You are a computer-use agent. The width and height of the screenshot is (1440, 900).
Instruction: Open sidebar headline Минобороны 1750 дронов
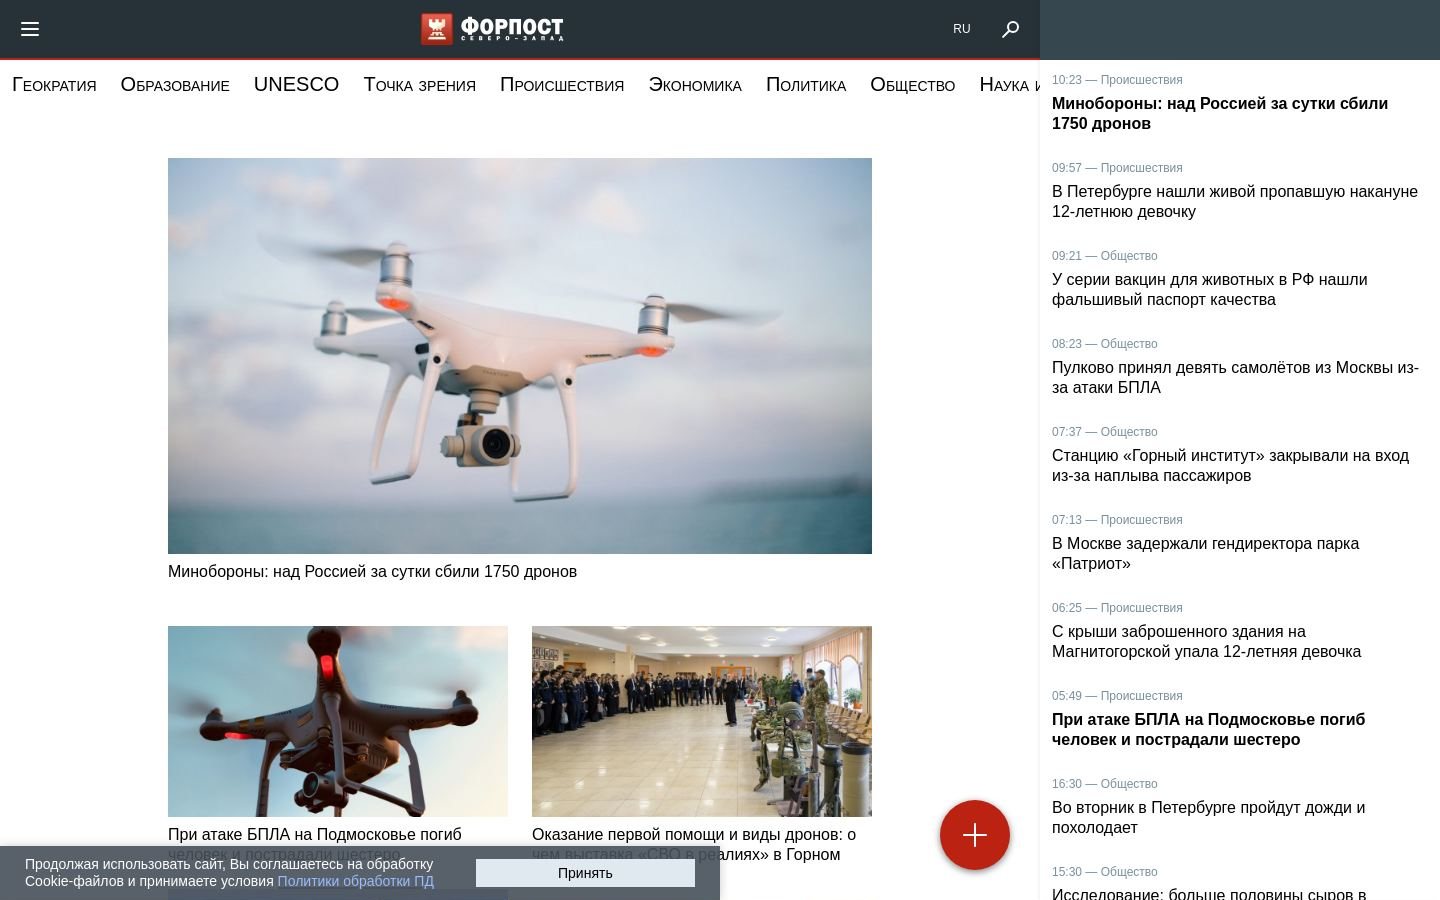1220,114
